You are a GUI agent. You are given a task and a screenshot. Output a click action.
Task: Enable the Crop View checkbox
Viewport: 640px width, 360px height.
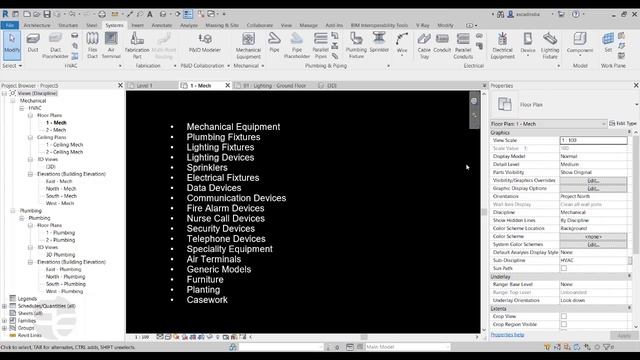tap(564, 316)
